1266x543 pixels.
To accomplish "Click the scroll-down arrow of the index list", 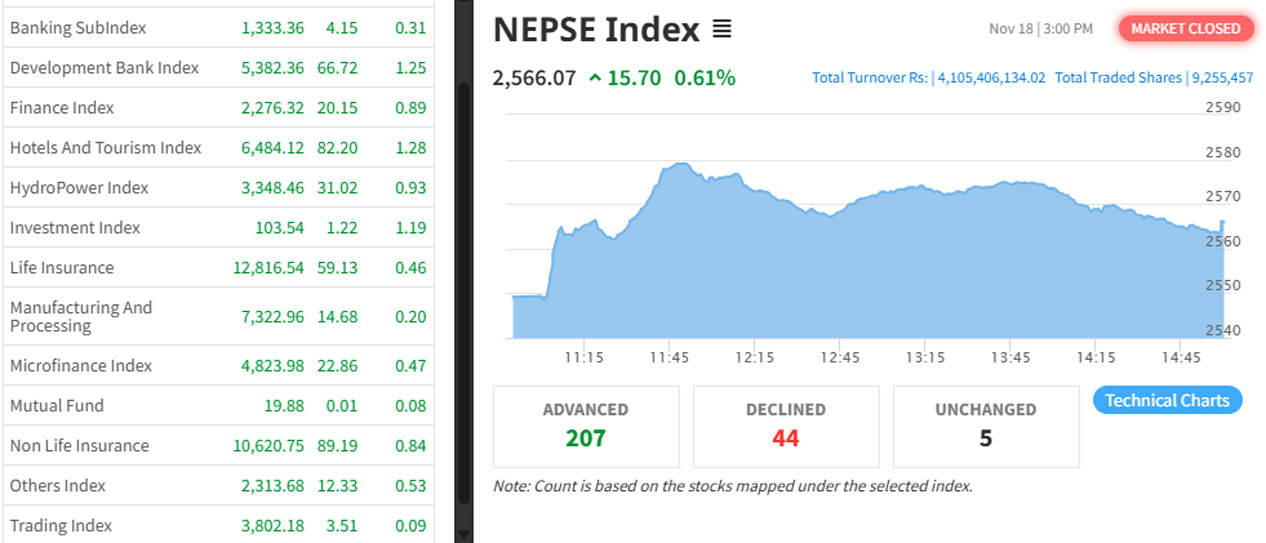I will (x=463, y=532).
